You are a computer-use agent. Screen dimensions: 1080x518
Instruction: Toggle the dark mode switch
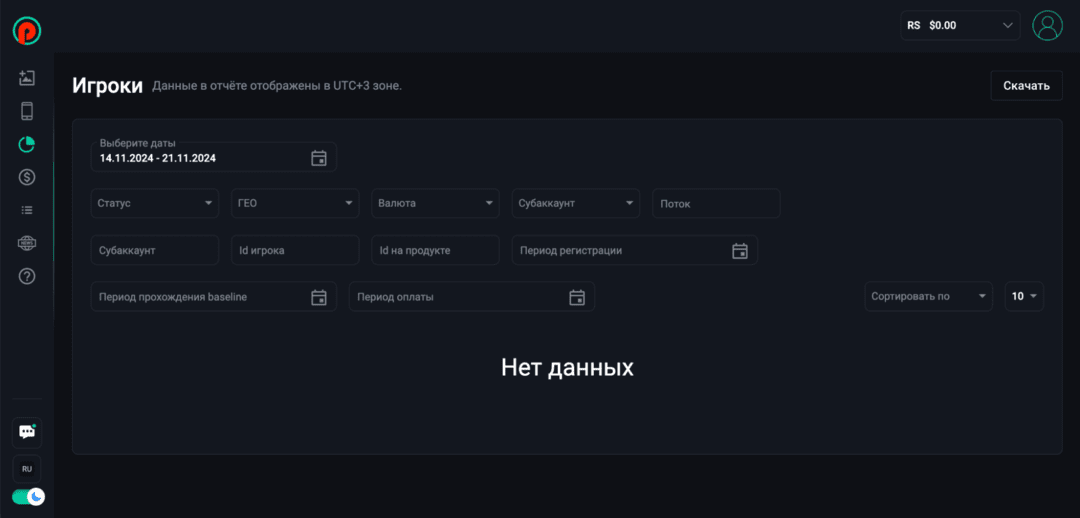[28, 496]
